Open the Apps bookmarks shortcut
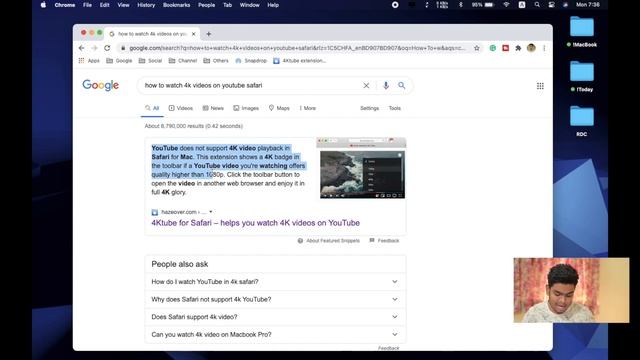 (89, 61)
